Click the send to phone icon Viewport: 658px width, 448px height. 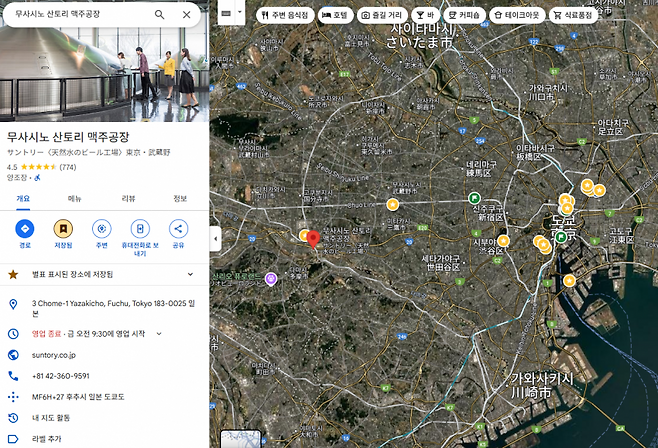coord(140,229)
